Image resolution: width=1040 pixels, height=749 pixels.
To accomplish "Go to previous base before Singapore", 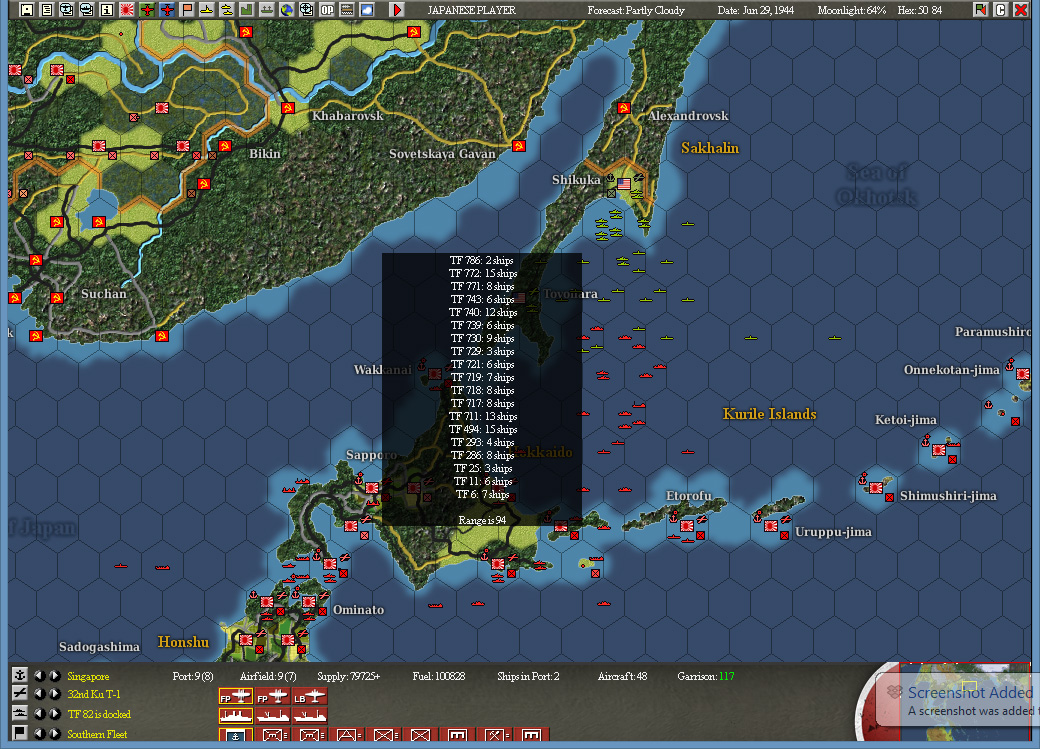I will click(40, 675).
